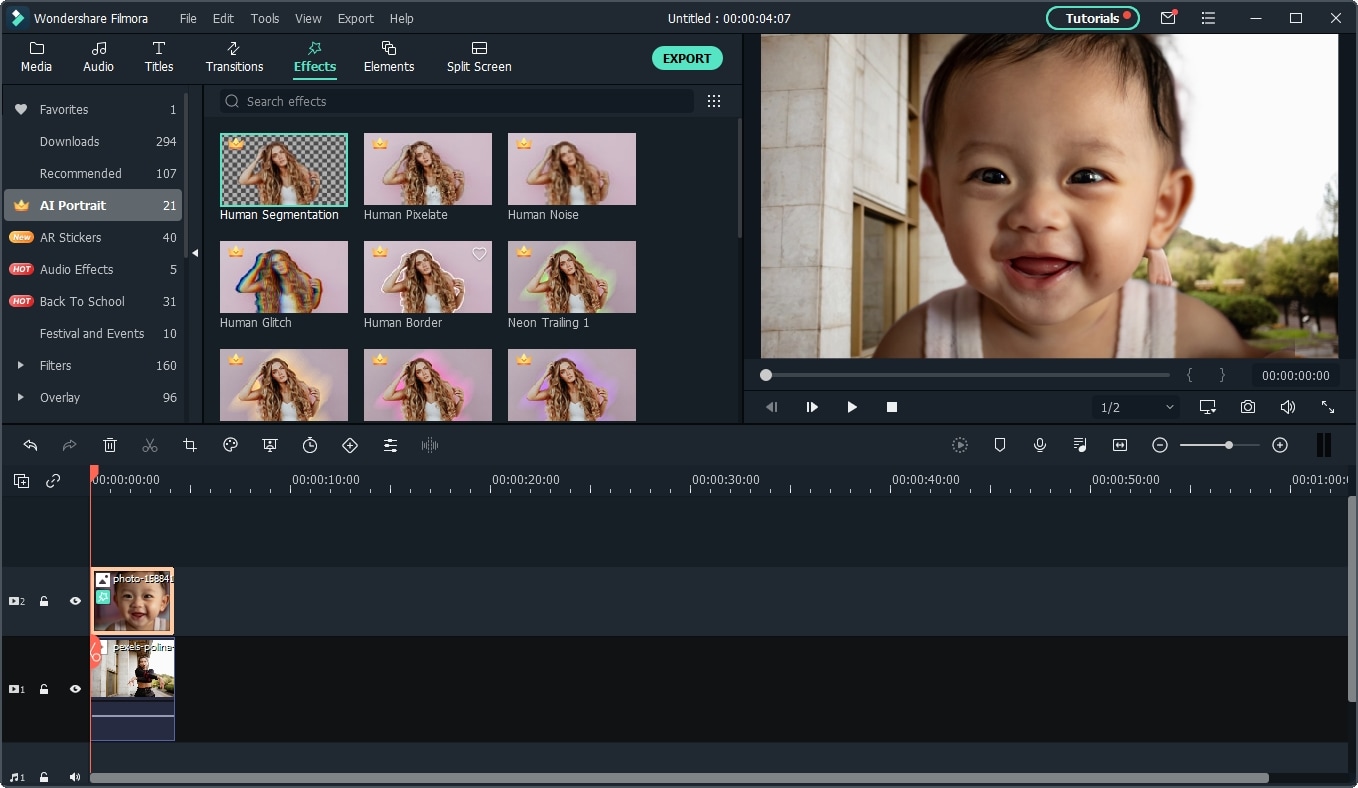Step back one frame in preview
Image resolution: width=1358 pixels, height=788 pixels.
point(772,407)
